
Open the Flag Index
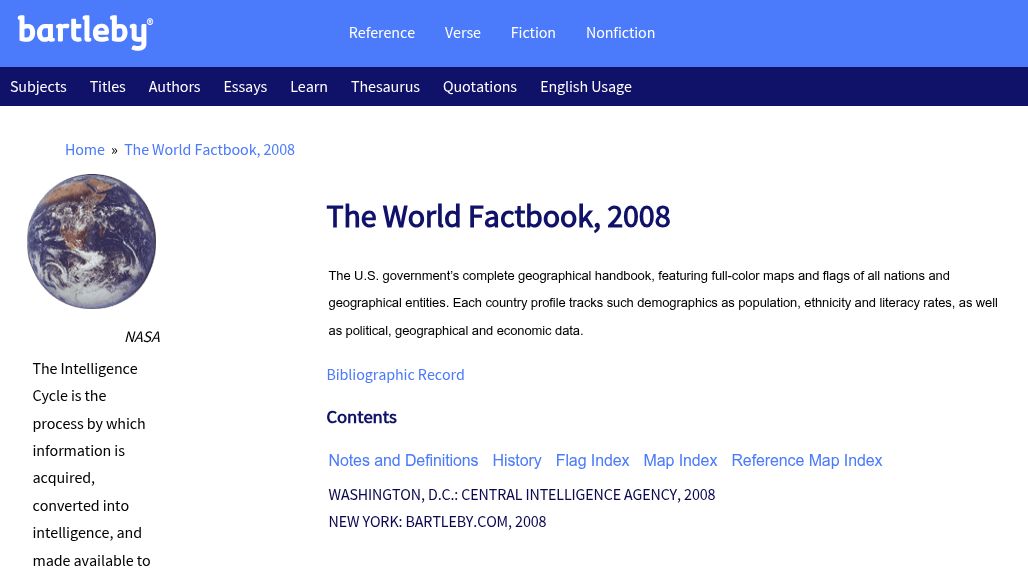(592, 460)
